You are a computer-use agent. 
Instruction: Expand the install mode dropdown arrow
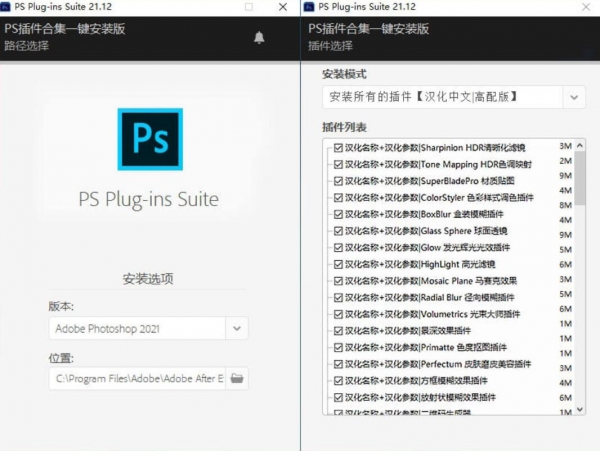[574, 97]
